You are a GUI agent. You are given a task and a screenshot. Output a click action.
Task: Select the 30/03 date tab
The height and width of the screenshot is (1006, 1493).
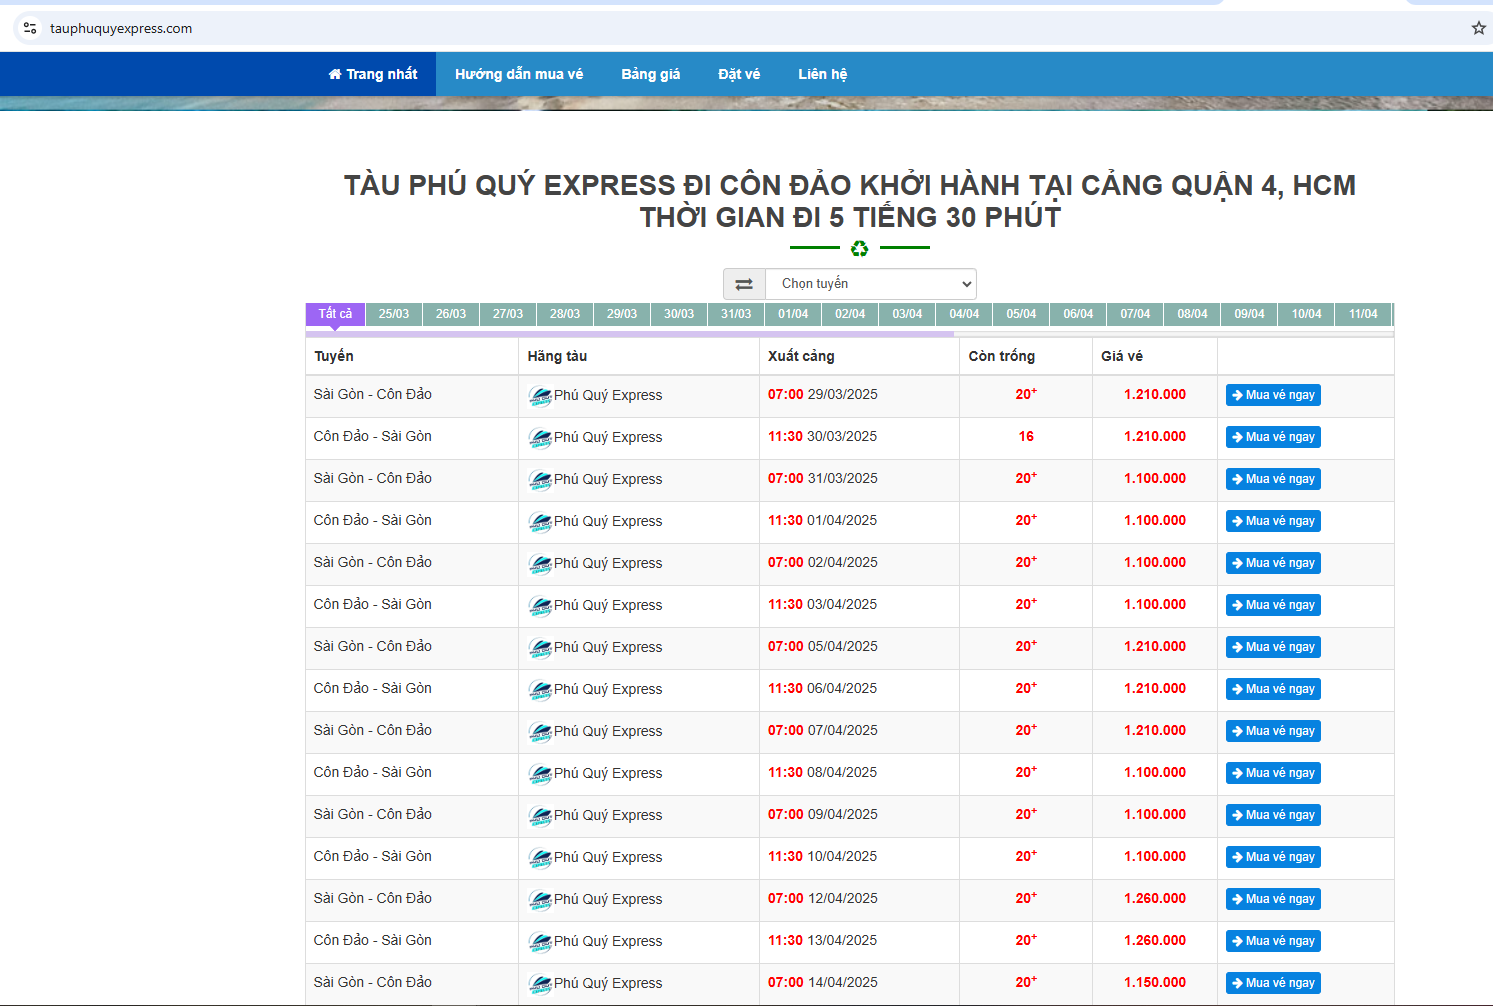coord(679,314)
